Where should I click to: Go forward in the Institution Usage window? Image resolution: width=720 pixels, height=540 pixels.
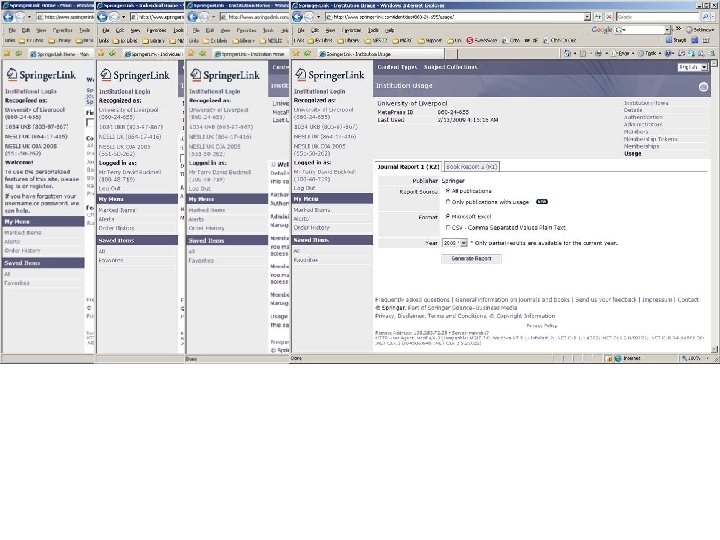309,17
